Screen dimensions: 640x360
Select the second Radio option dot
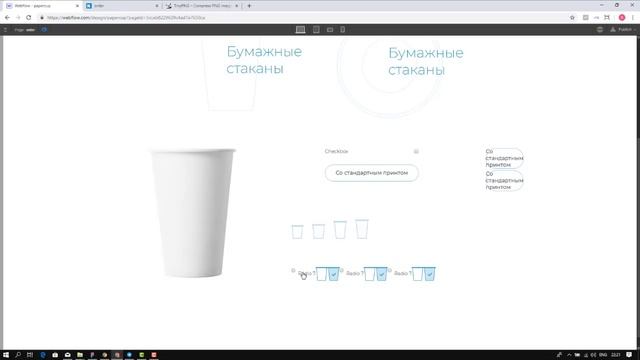pyautogui.click(x=342, y=270)
